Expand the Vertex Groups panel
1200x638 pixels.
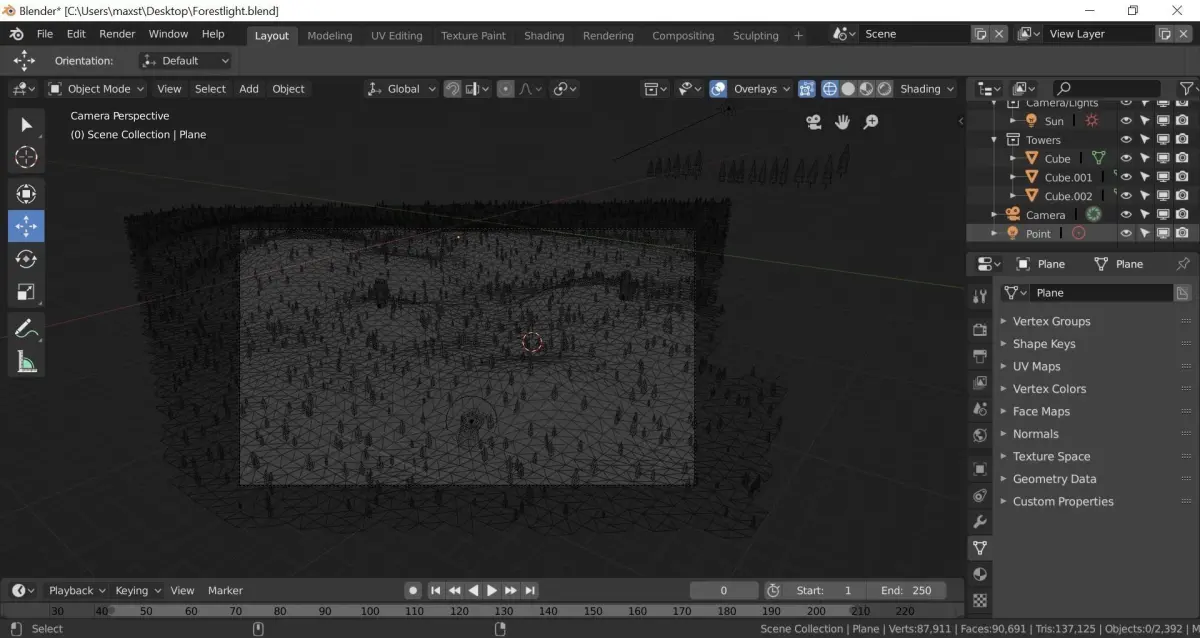1051,321
